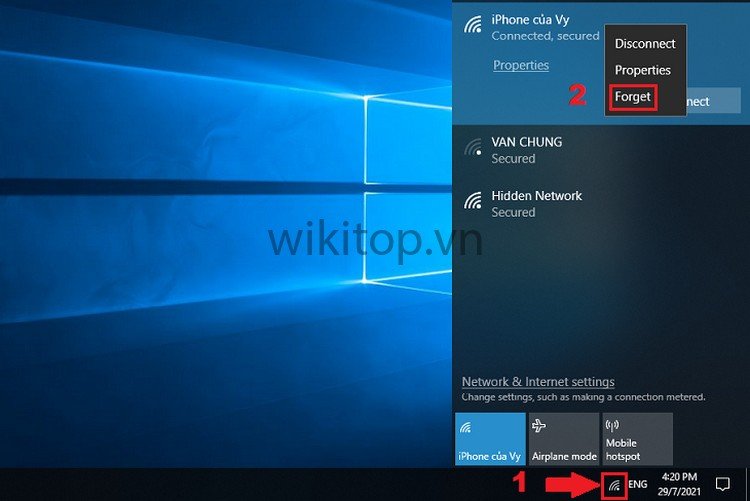Click the signal icon next to VAN CHUNG

pos(473,148)
